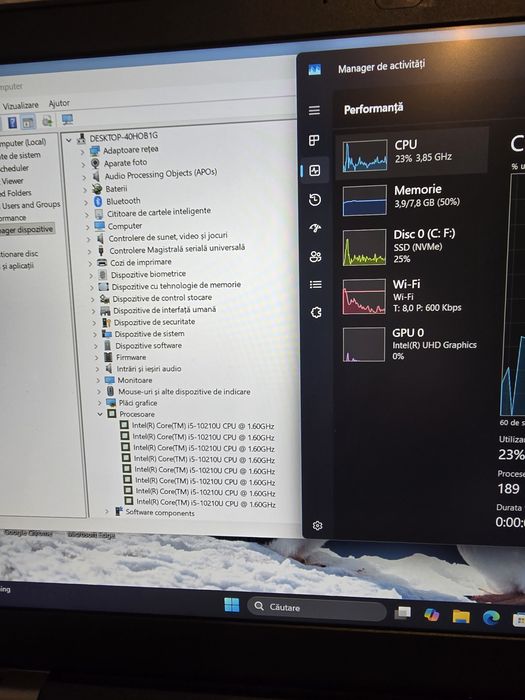
Task: Open Processes page icon in Task Manager
Action: click(x=314, y=140)
